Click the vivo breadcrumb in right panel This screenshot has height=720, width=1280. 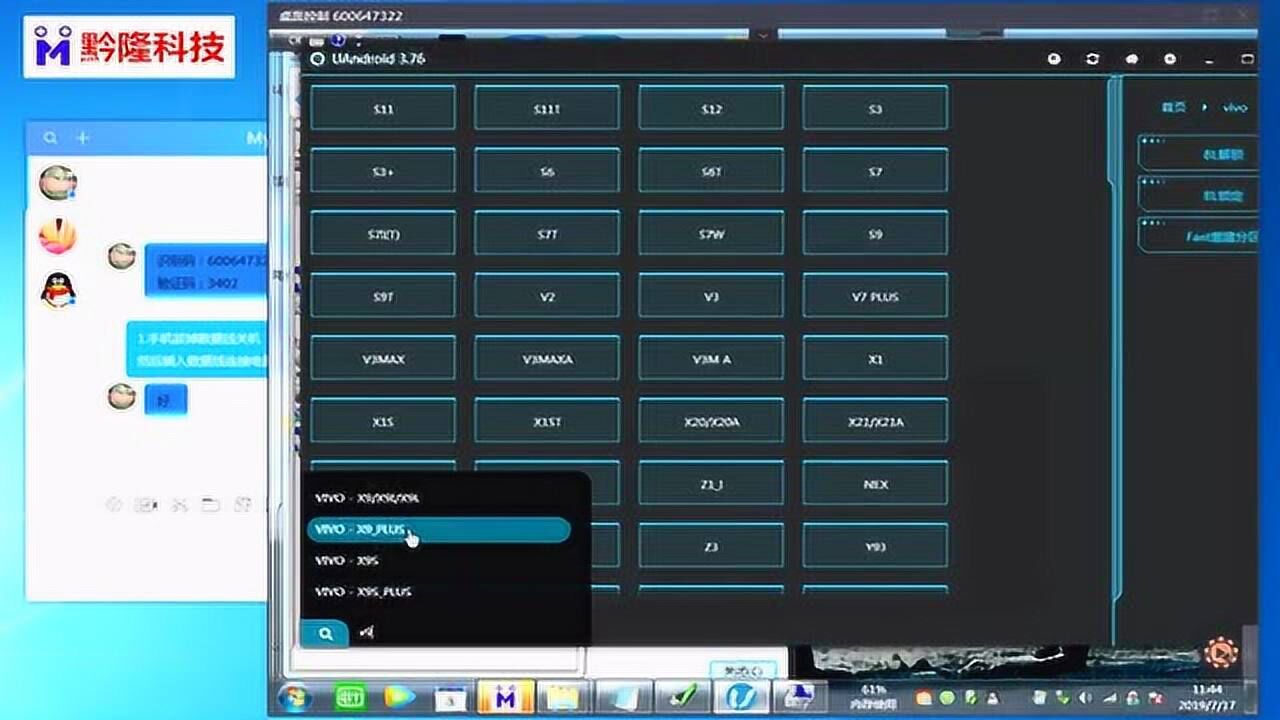[x=1235, y=107]
